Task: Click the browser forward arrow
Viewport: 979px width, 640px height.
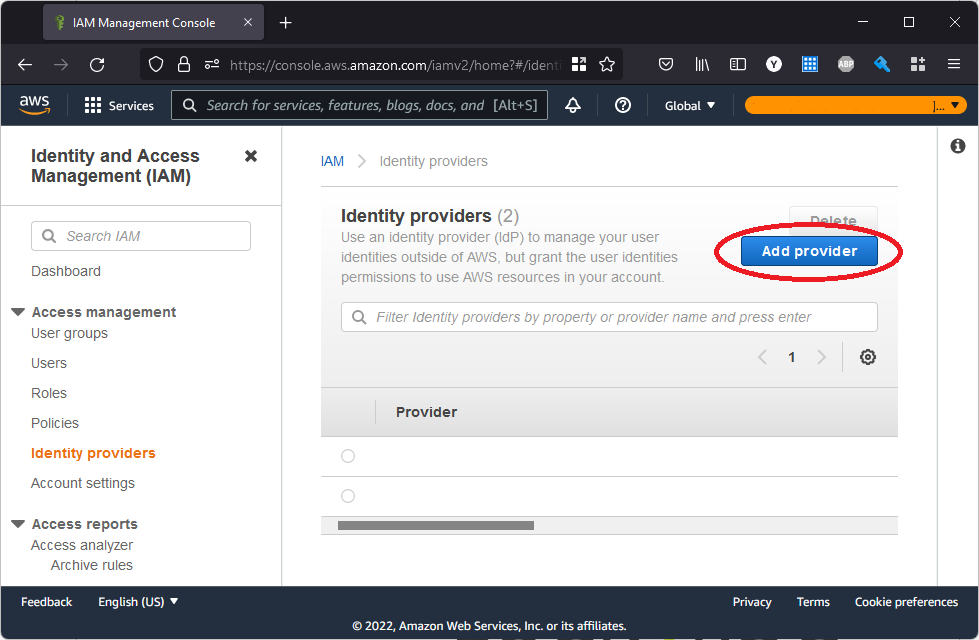Action: (61, 64)
